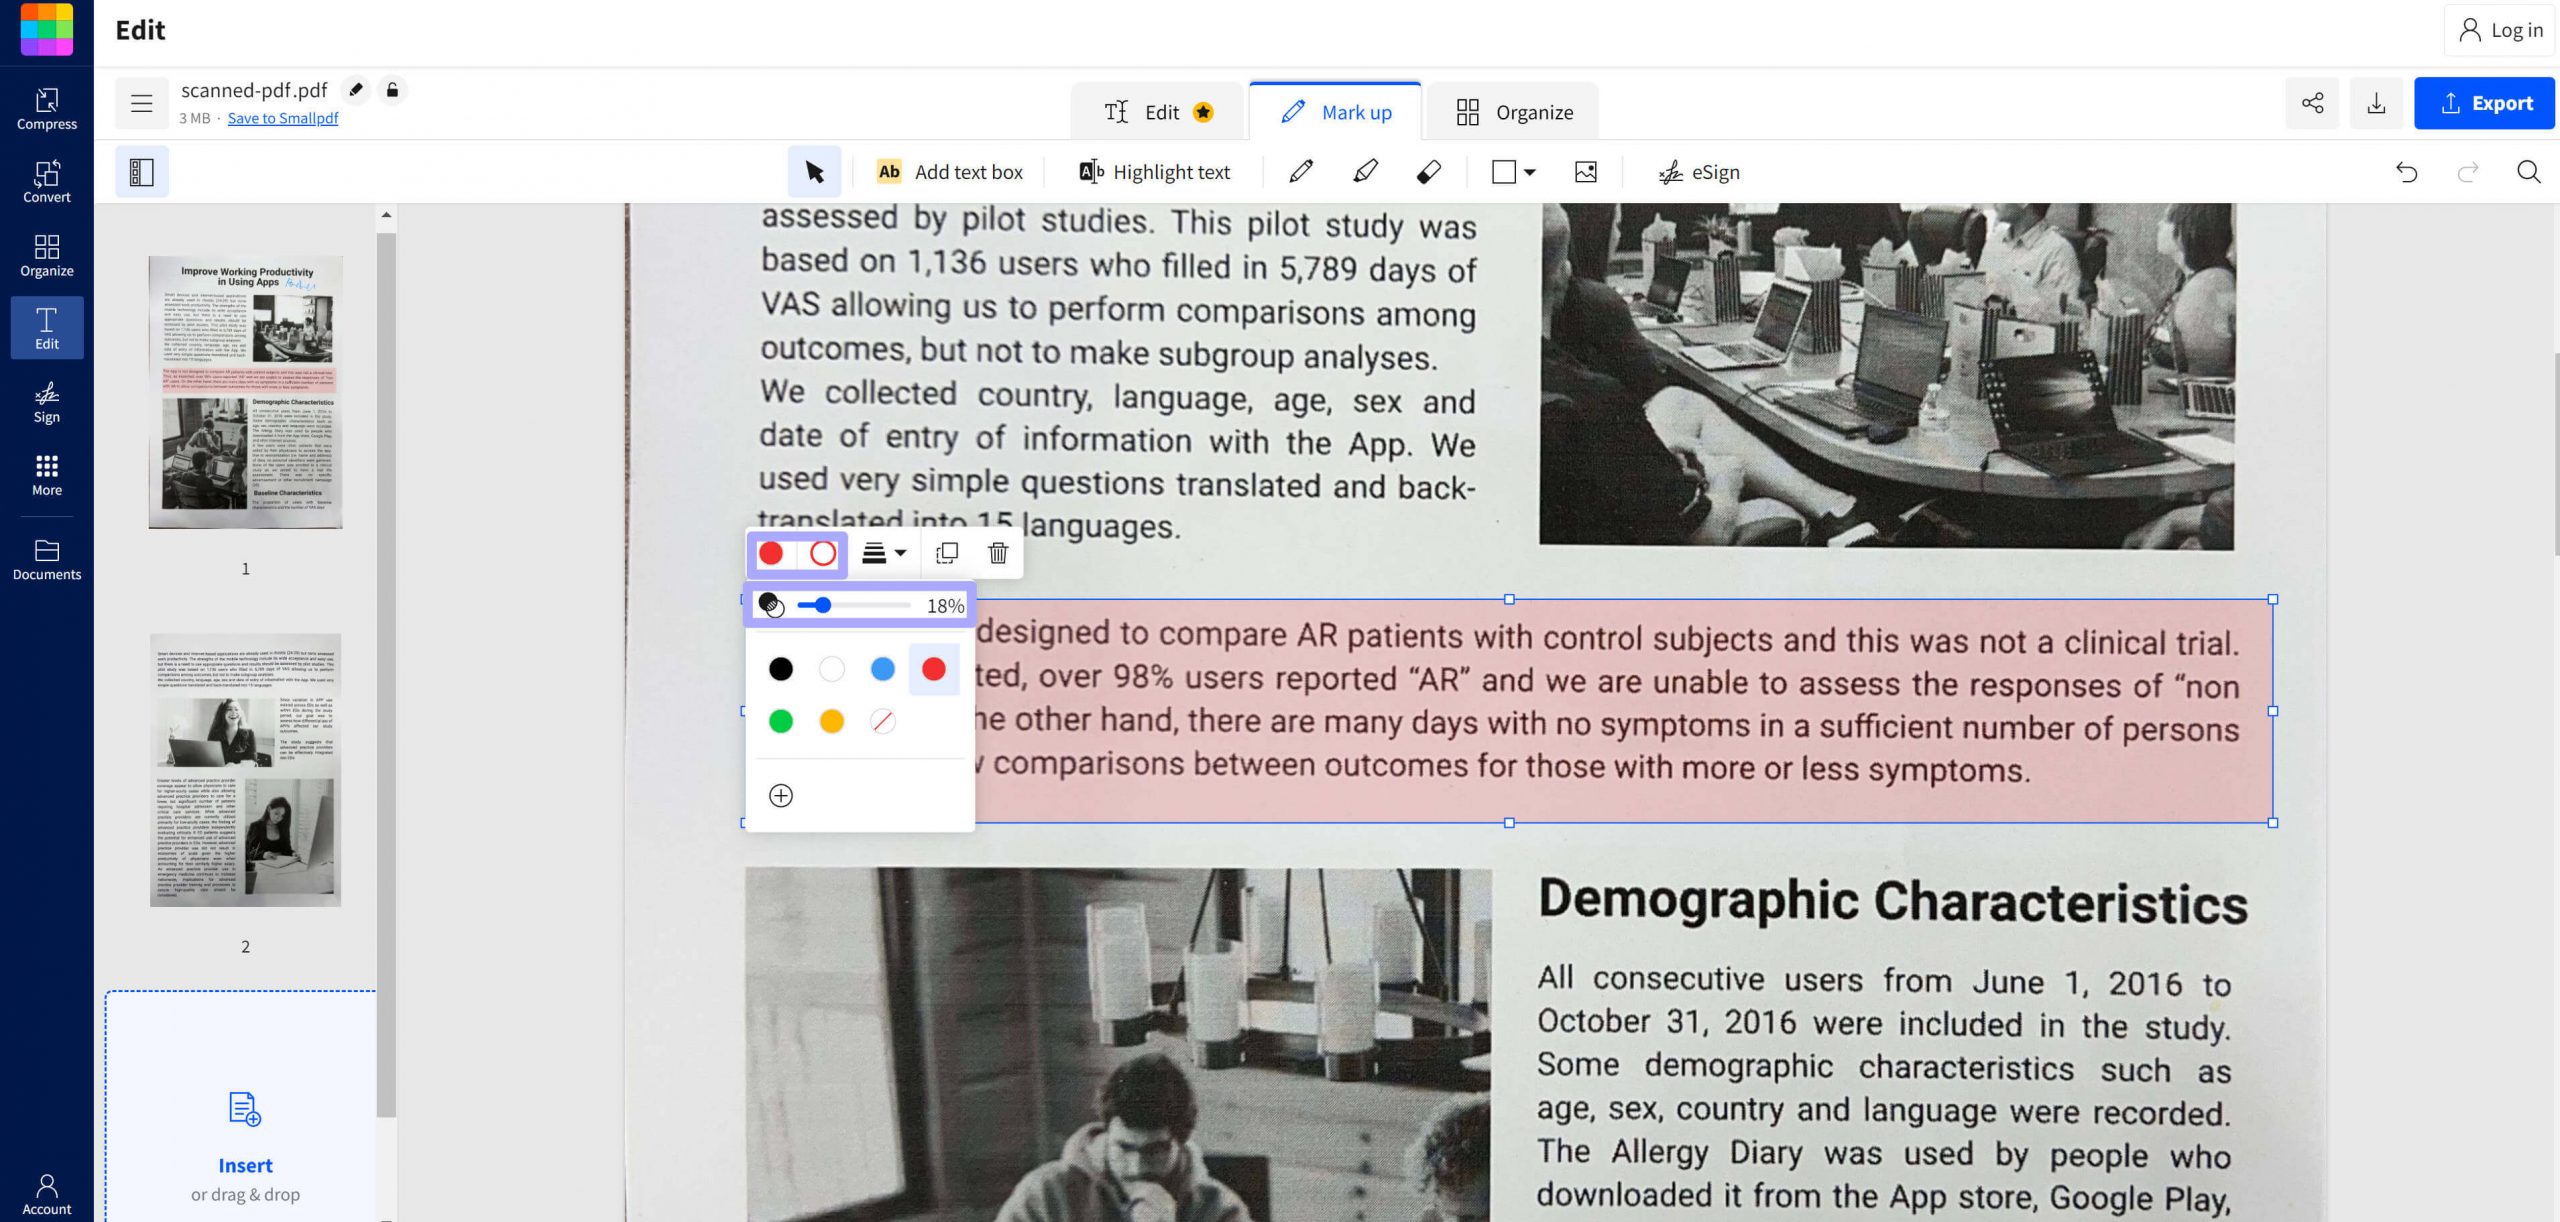Screen dimensions: 2560x1222
Task: Select the pencil drawing tool
Action: (x=1300, y=172)
